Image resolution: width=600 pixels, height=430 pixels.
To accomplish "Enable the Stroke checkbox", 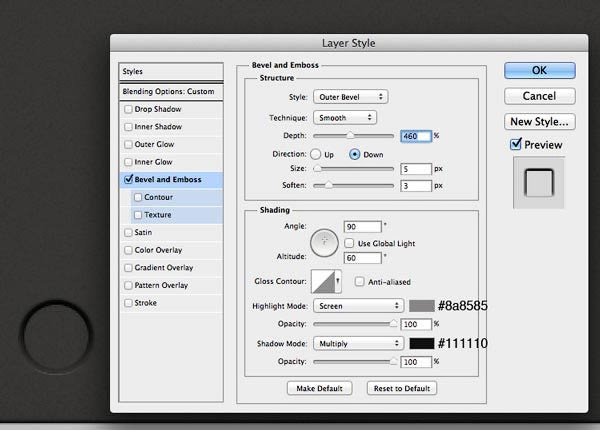I will [x=128, y=303].
